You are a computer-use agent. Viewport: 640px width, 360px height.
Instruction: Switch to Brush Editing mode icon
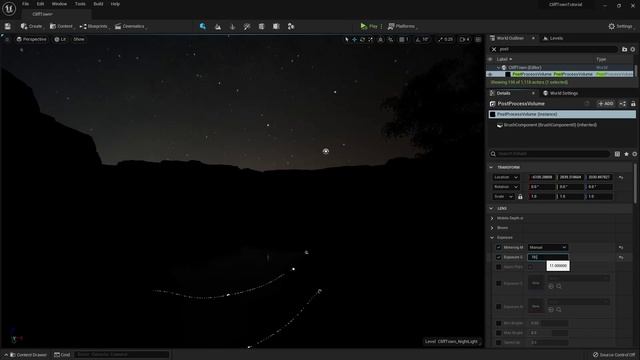(291, 27)
